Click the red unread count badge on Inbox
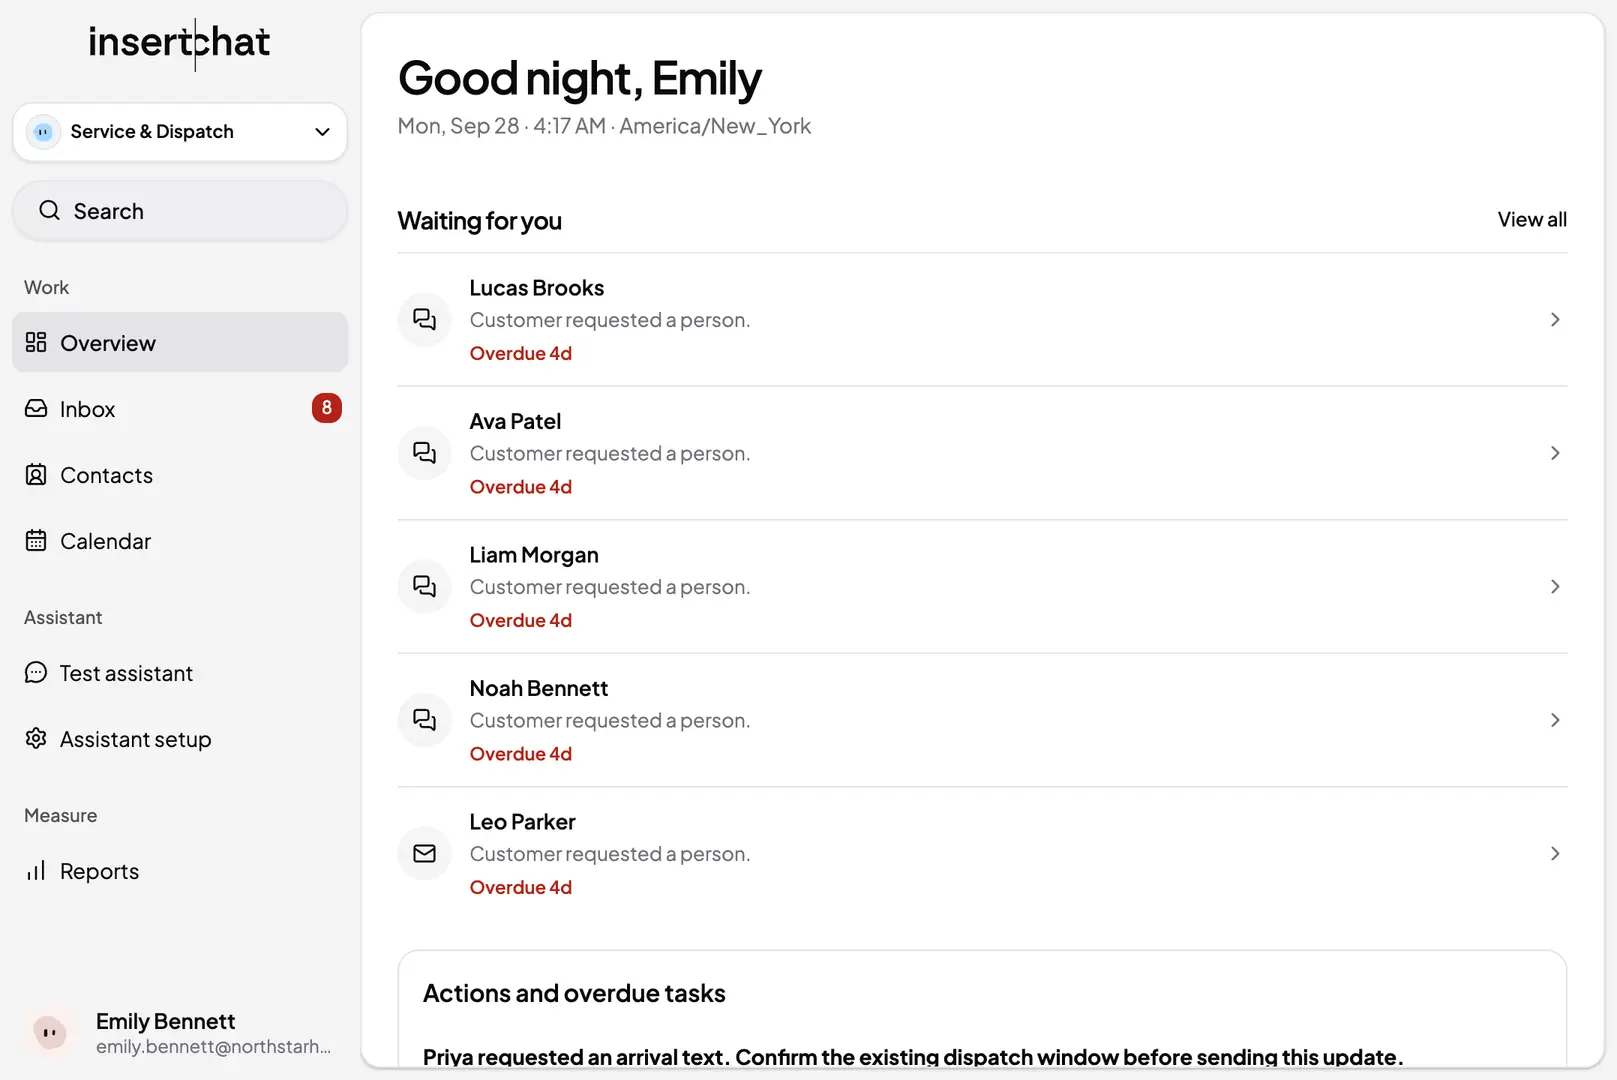Screen dimensions: 1617x1080 pyautogui.click(x=327, y=408)
